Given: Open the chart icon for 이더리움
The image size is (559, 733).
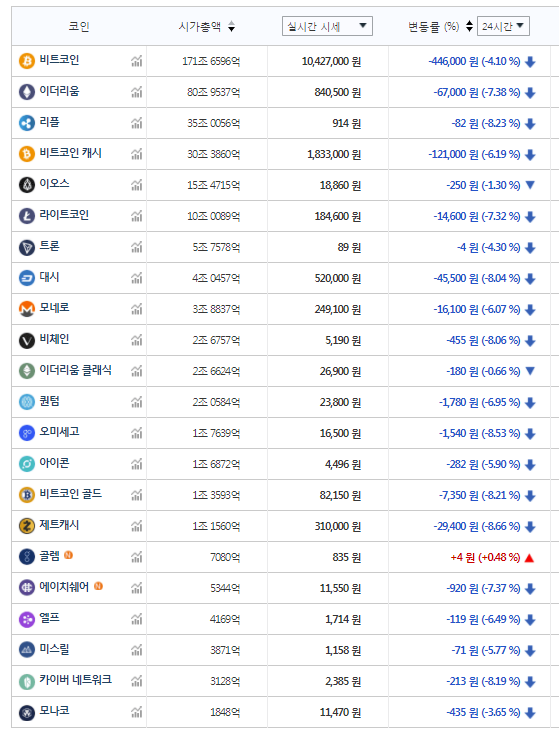Looking at the screenshot, I should [136, 92].
